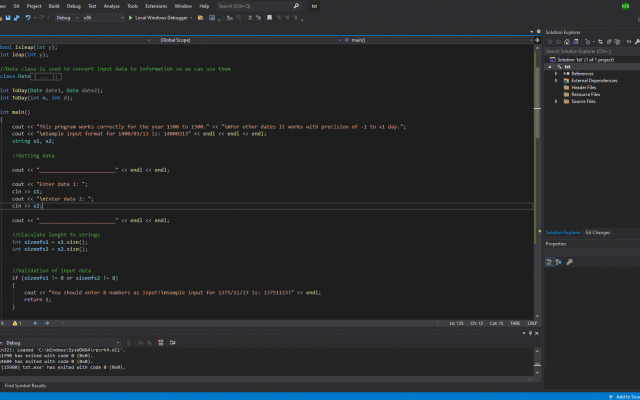Click the Property Pages wrench in Properties

click(x=570, y=262)
